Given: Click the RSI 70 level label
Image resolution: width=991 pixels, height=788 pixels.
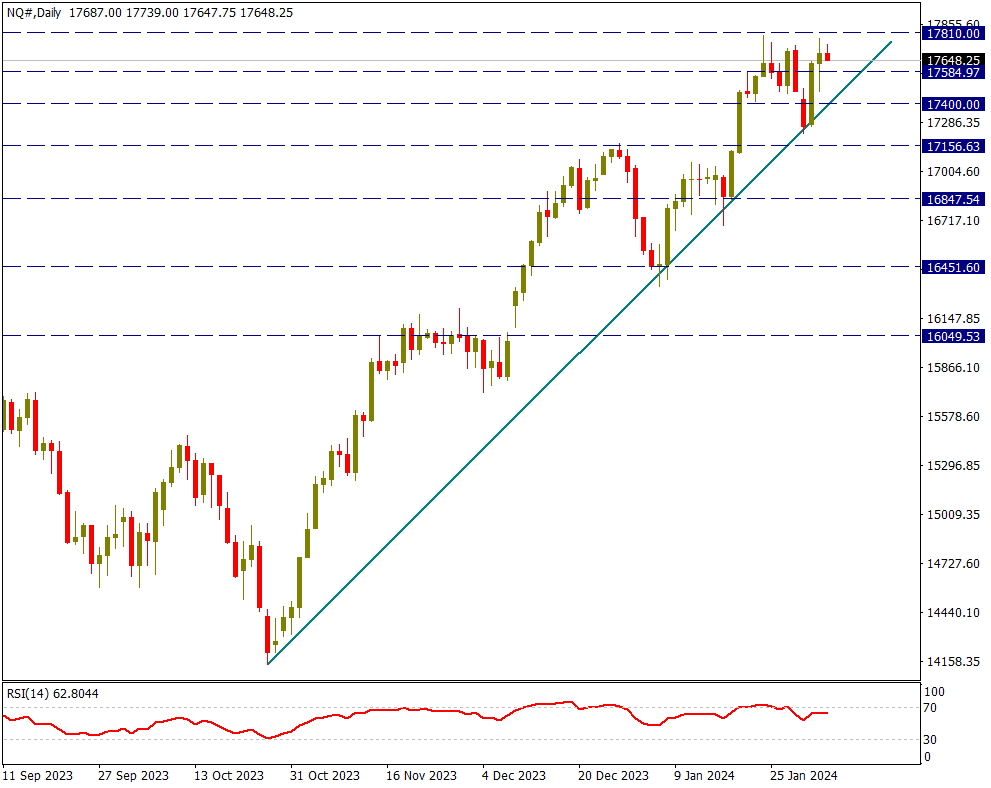Looking at the screenshot, I should [x=930, y=708].
